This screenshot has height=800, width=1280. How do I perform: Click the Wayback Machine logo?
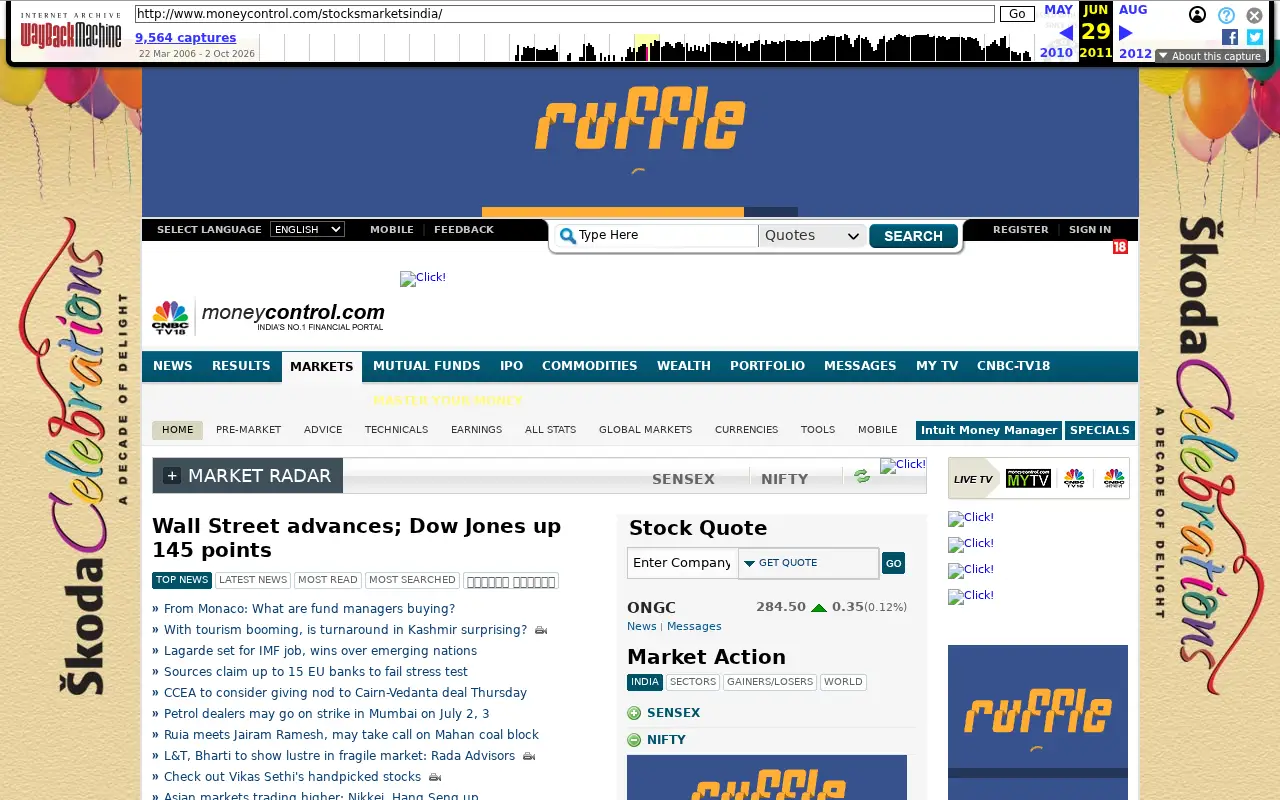[71, 30]
